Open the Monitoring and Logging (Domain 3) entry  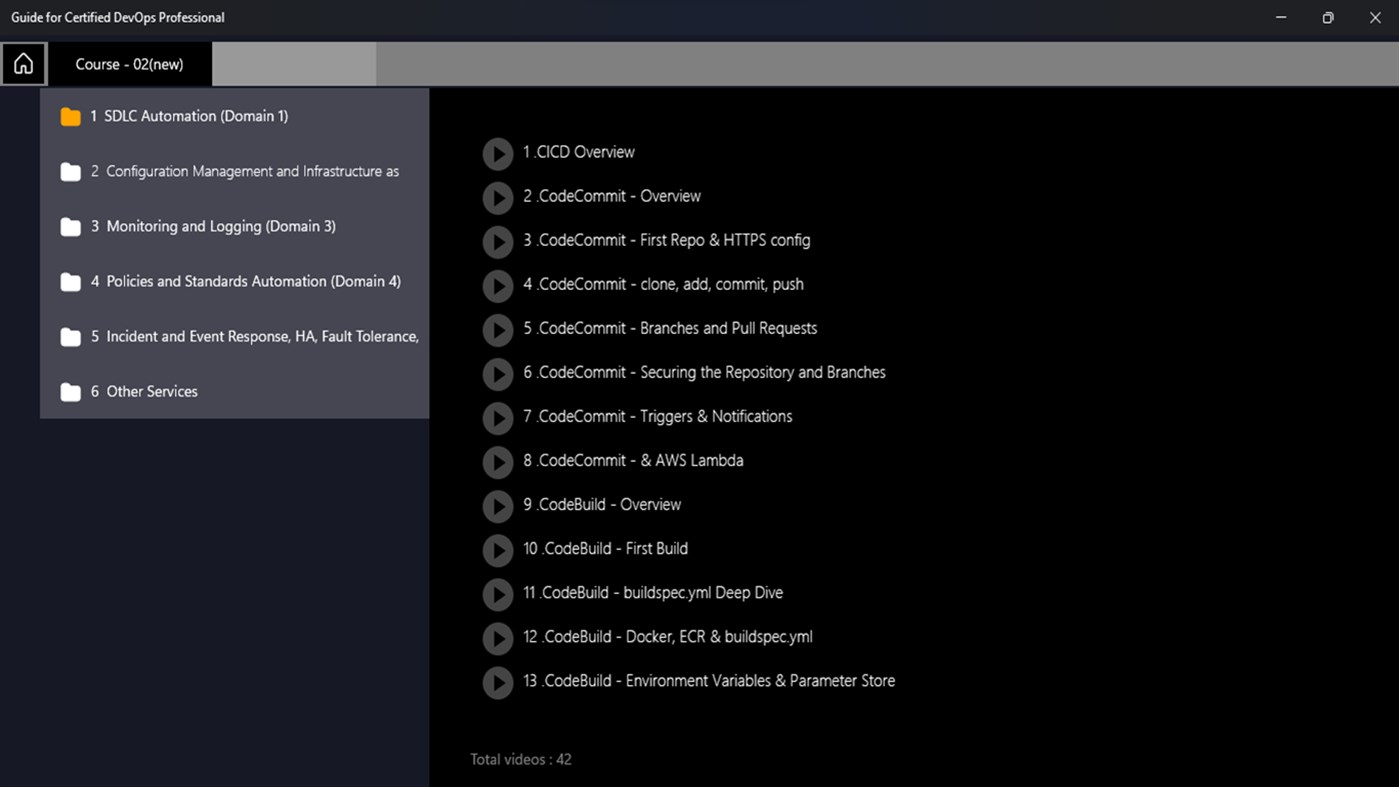(x=218, y=226)
